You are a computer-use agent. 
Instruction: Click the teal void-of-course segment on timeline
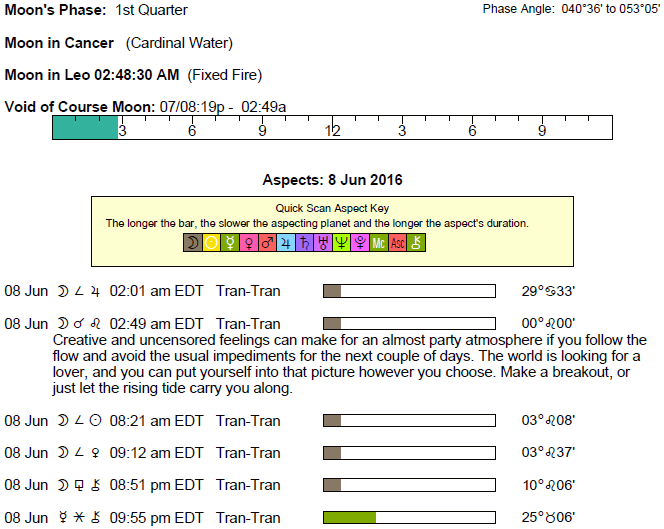(x=85, y=127)
